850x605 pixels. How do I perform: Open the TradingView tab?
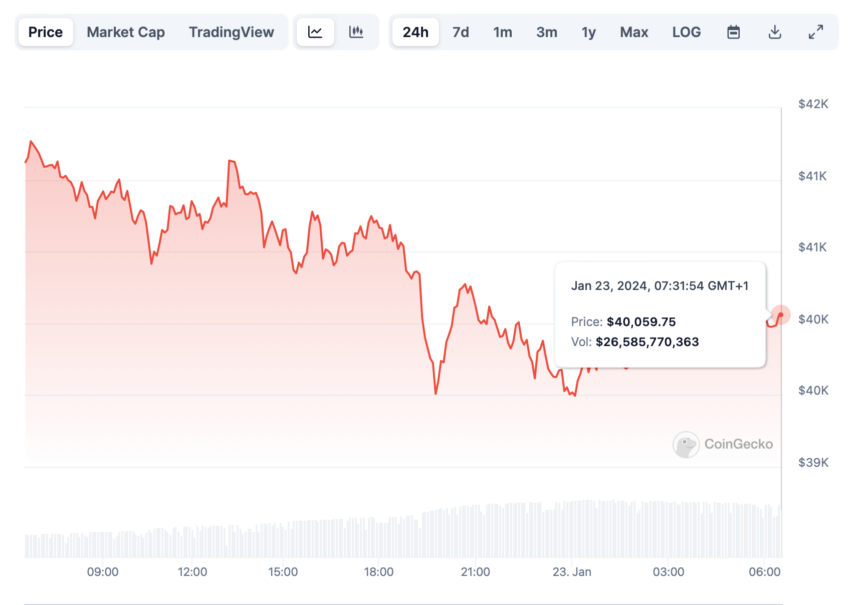231,32
